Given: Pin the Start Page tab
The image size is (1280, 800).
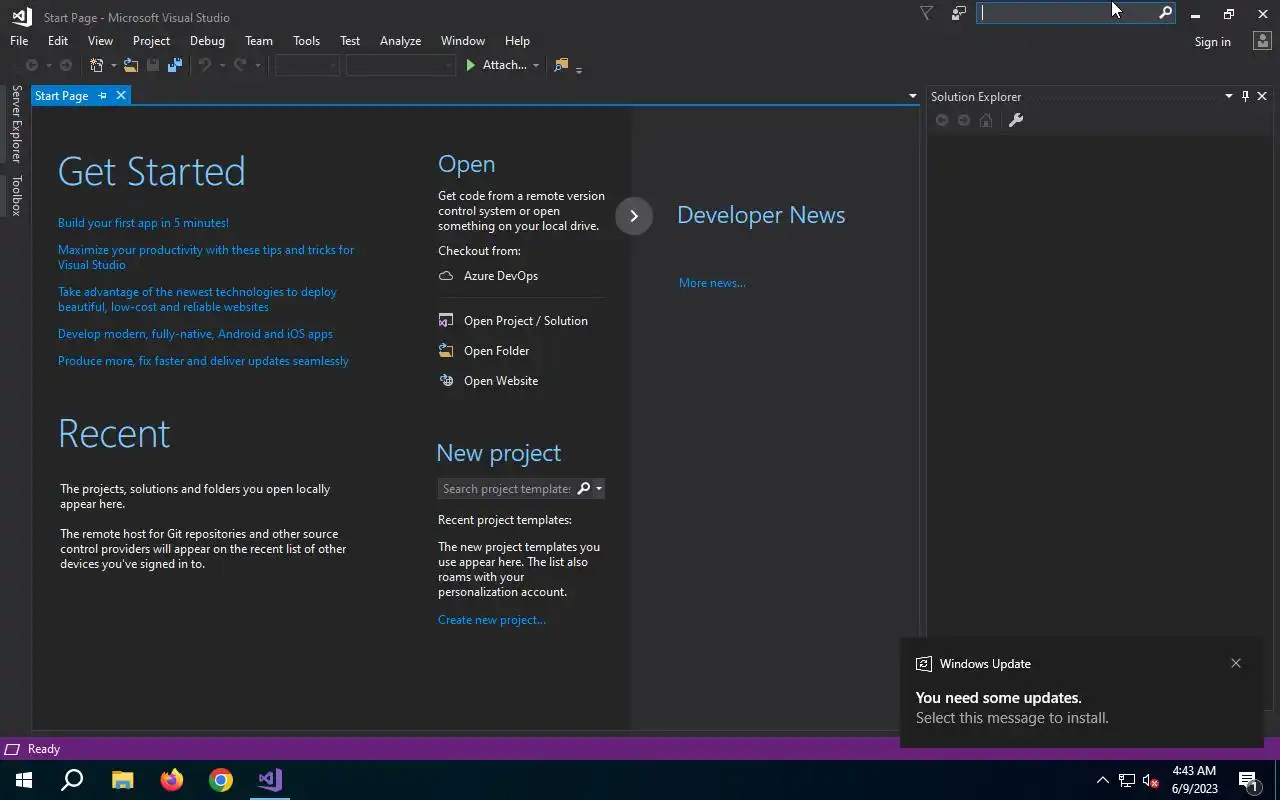Looking at the screenshot, I should [102, 96].
